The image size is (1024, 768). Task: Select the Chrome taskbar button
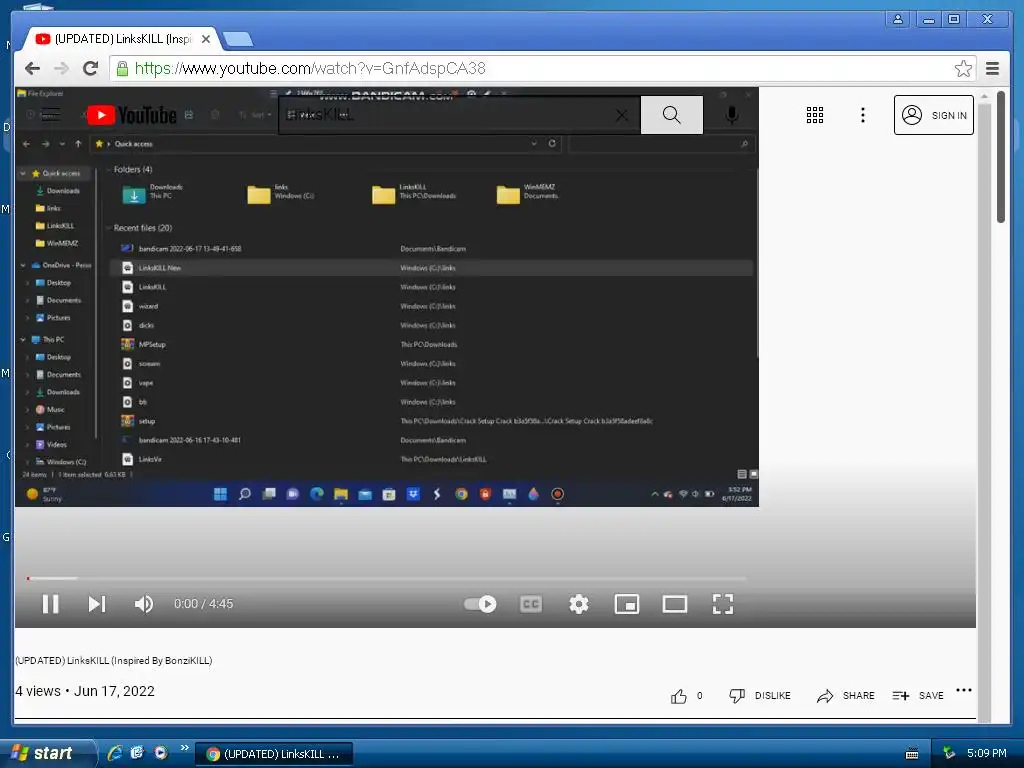274,754
